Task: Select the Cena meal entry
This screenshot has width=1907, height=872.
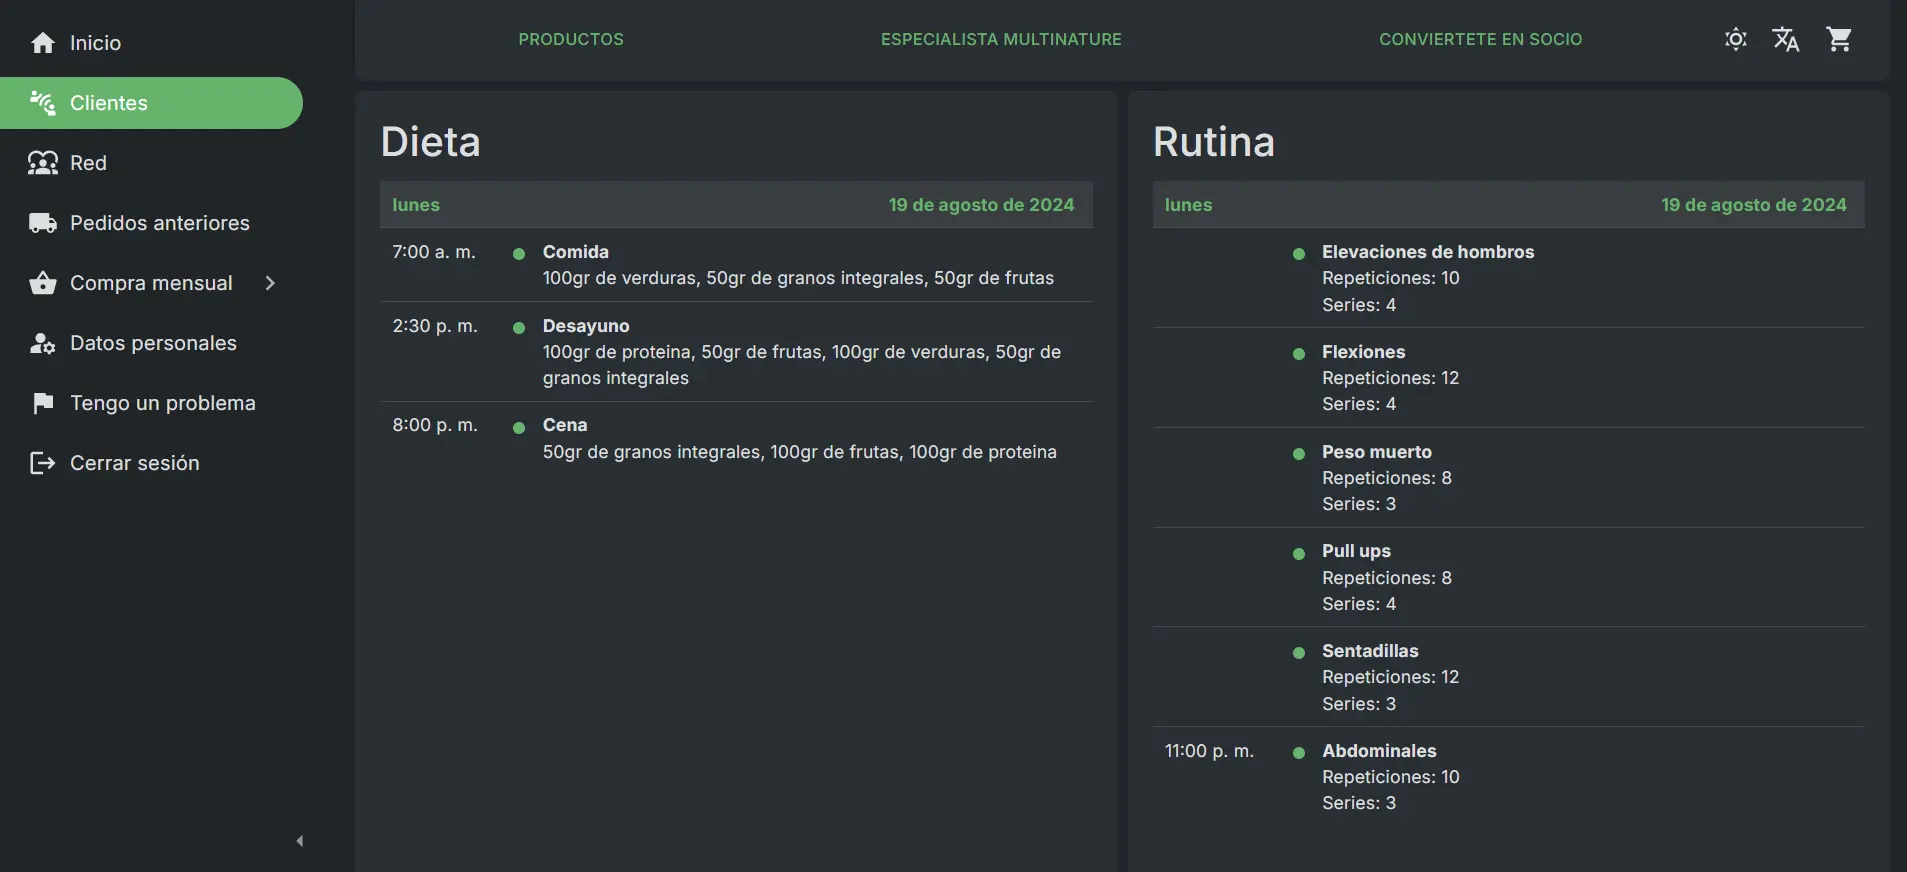Action: (x=565, y=425)
